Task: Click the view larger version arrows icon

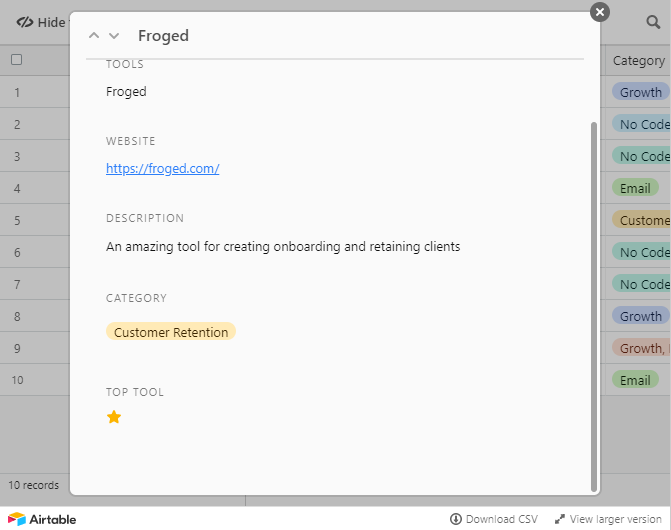Action: point(560,519)
